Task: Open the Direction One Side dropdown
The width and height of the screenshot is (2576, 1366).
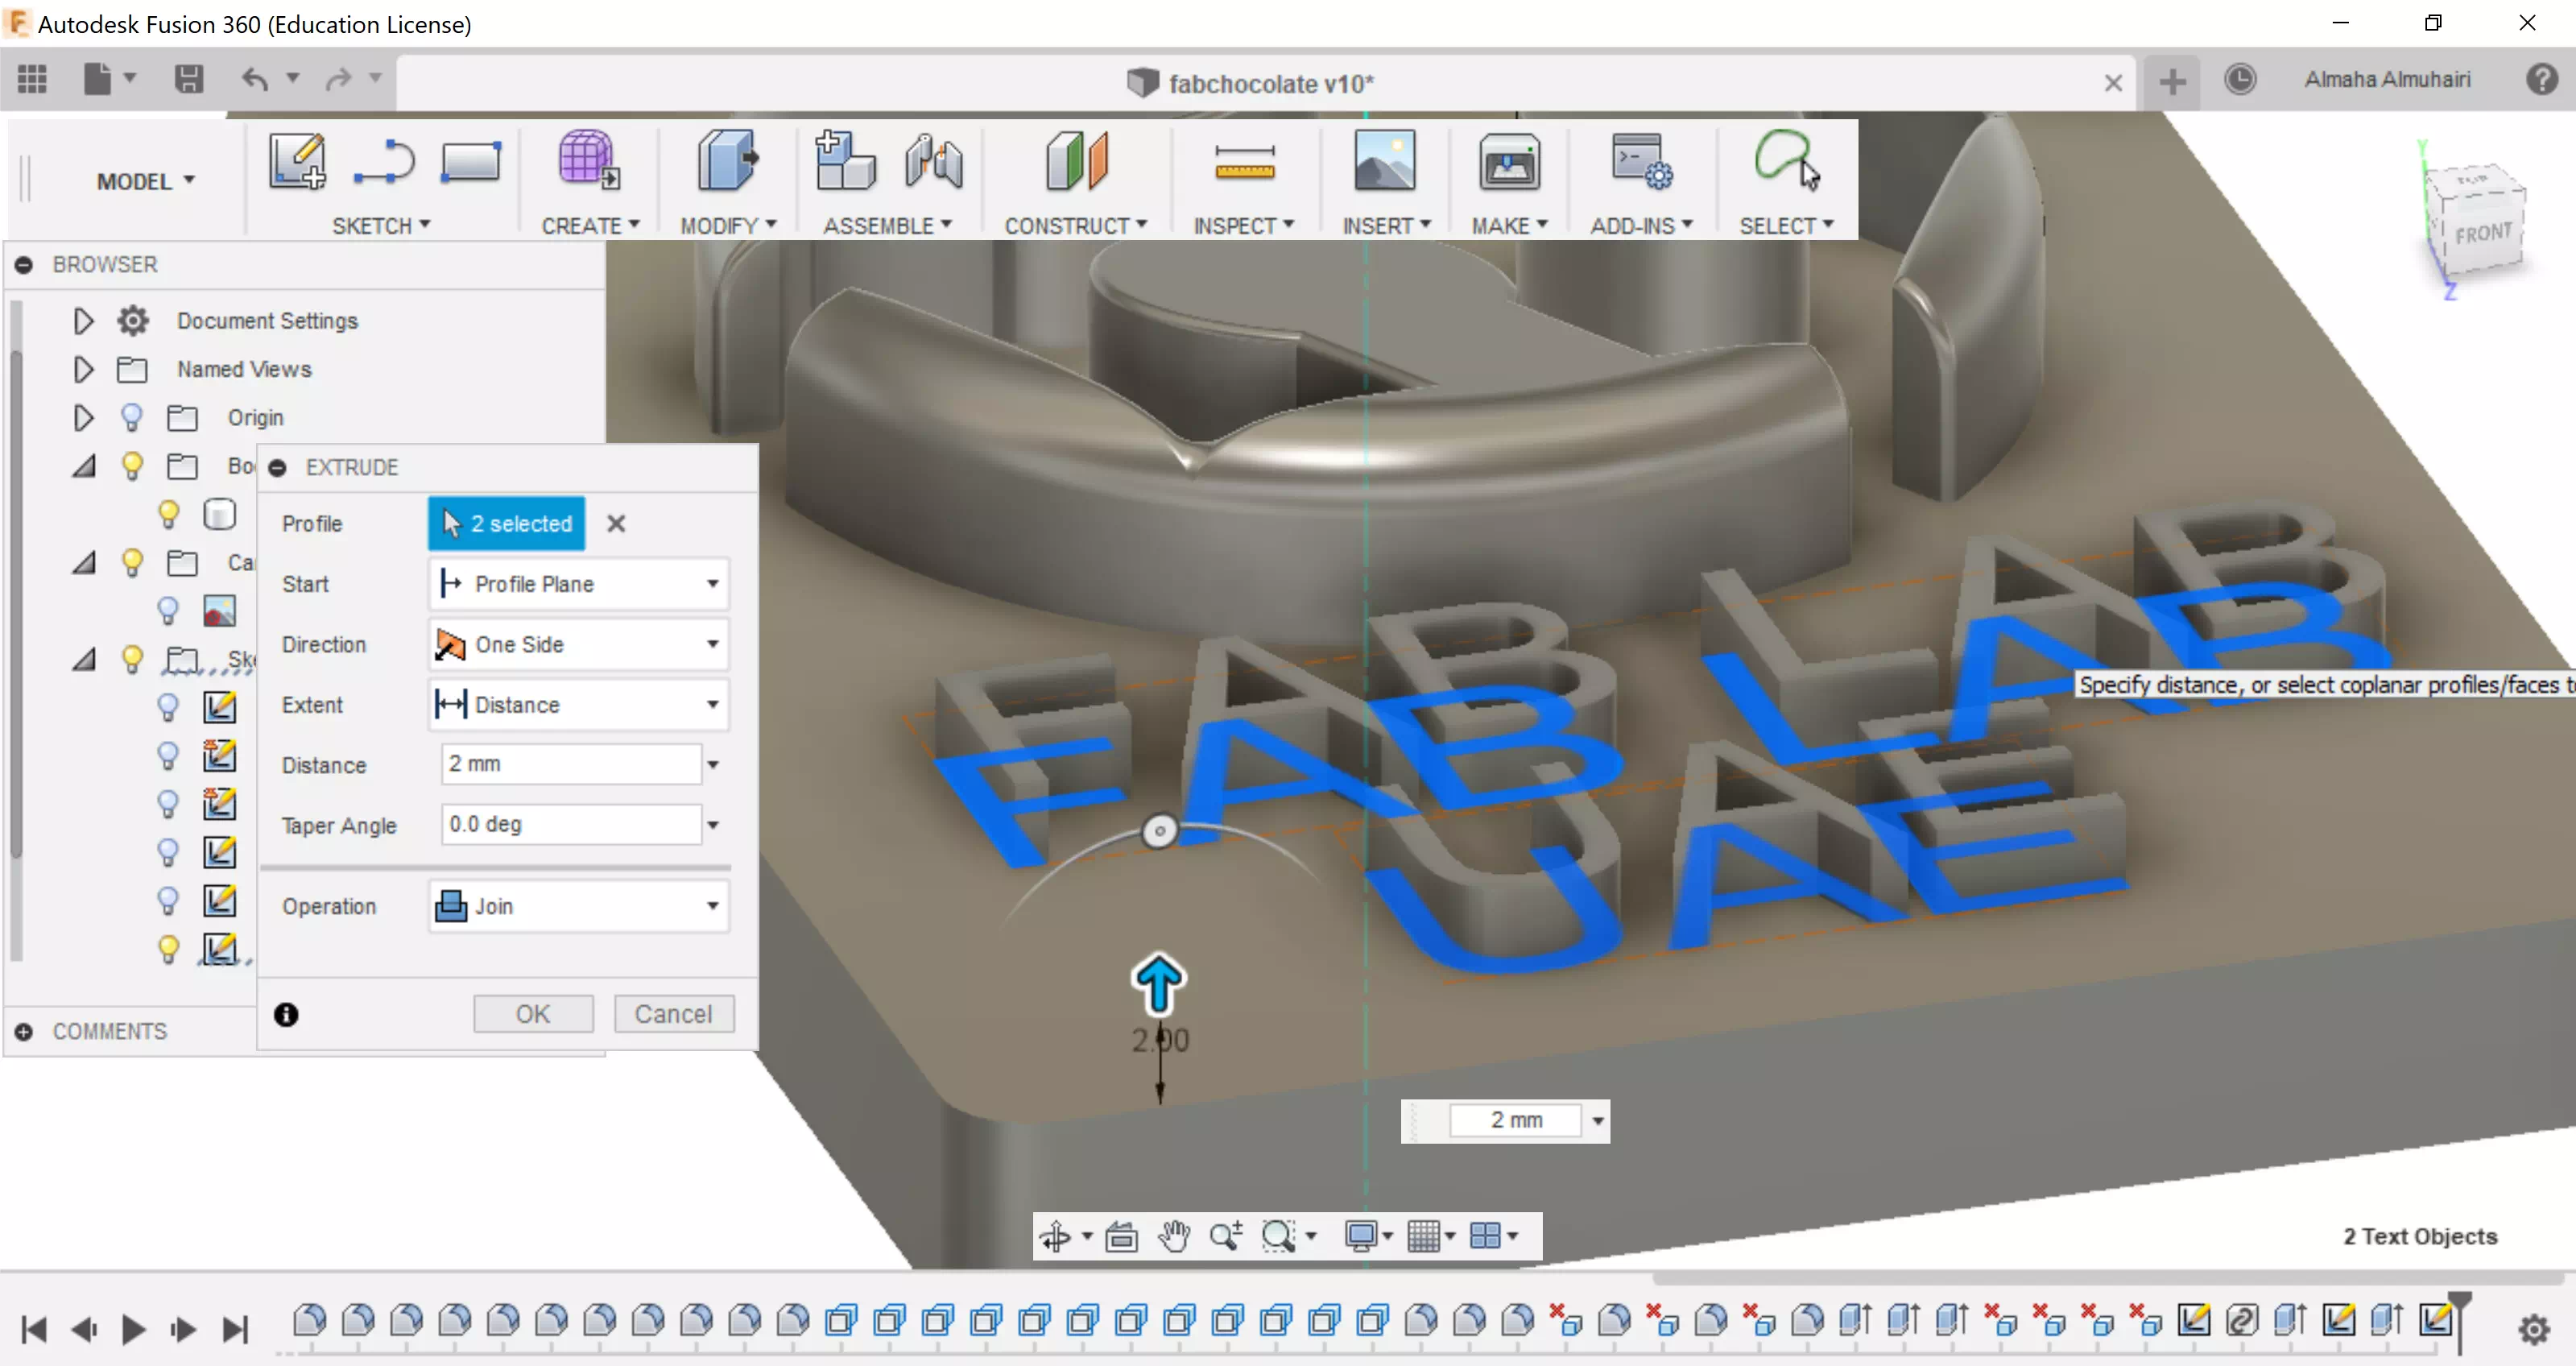Action: pyautogui.click(x=578, y=644)
